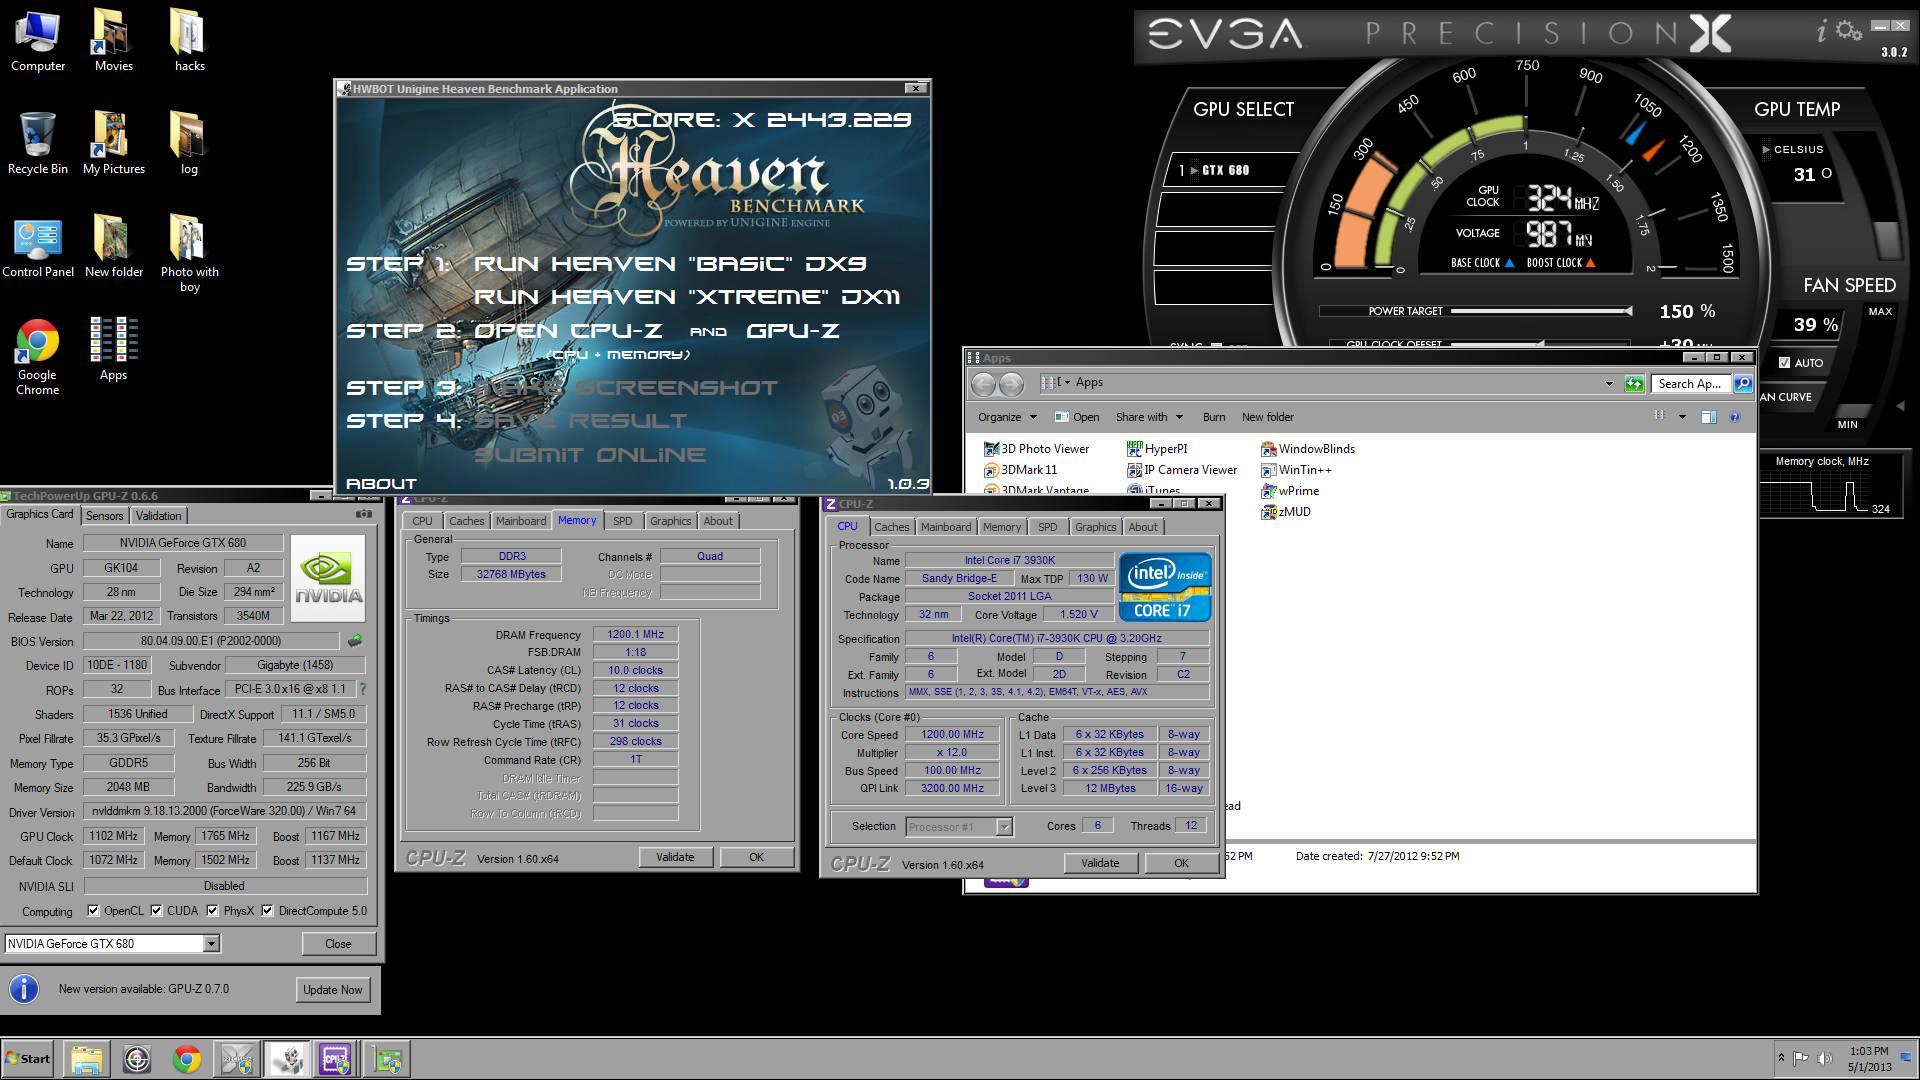Toggle the DirectCompute 5.0 checkbox in GPU-Z
Screen dimensions: 1920x1080
pyautogui.click(x=267, y=911)
